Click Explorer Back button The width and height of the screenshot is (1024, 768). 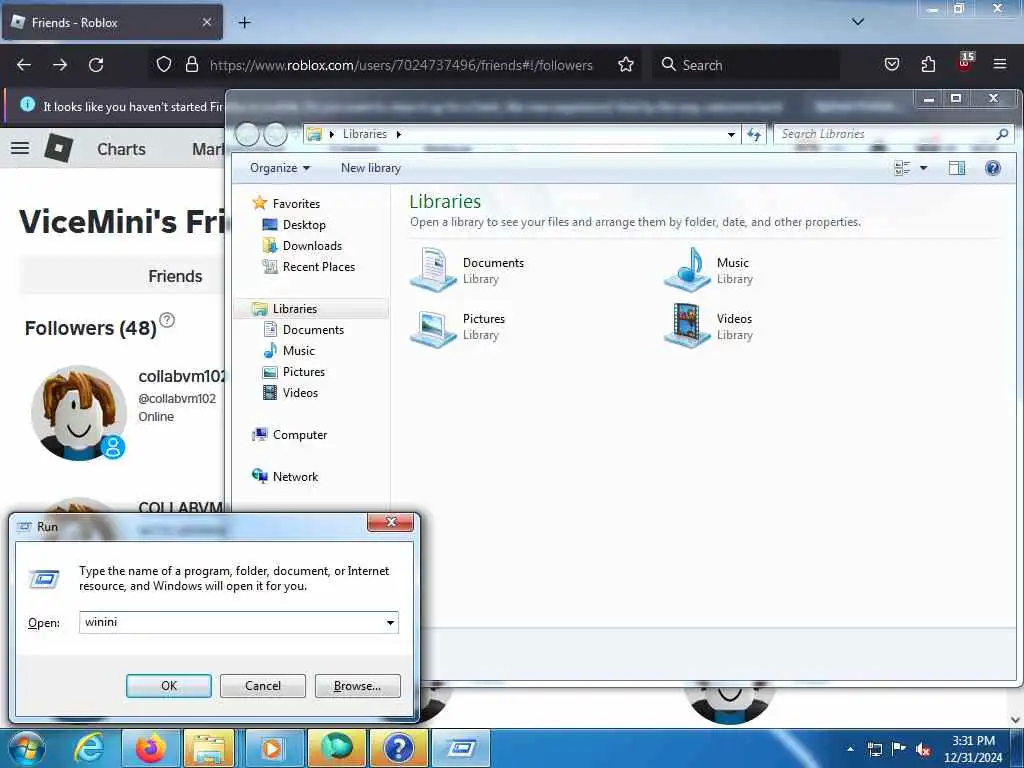[248, 135]
